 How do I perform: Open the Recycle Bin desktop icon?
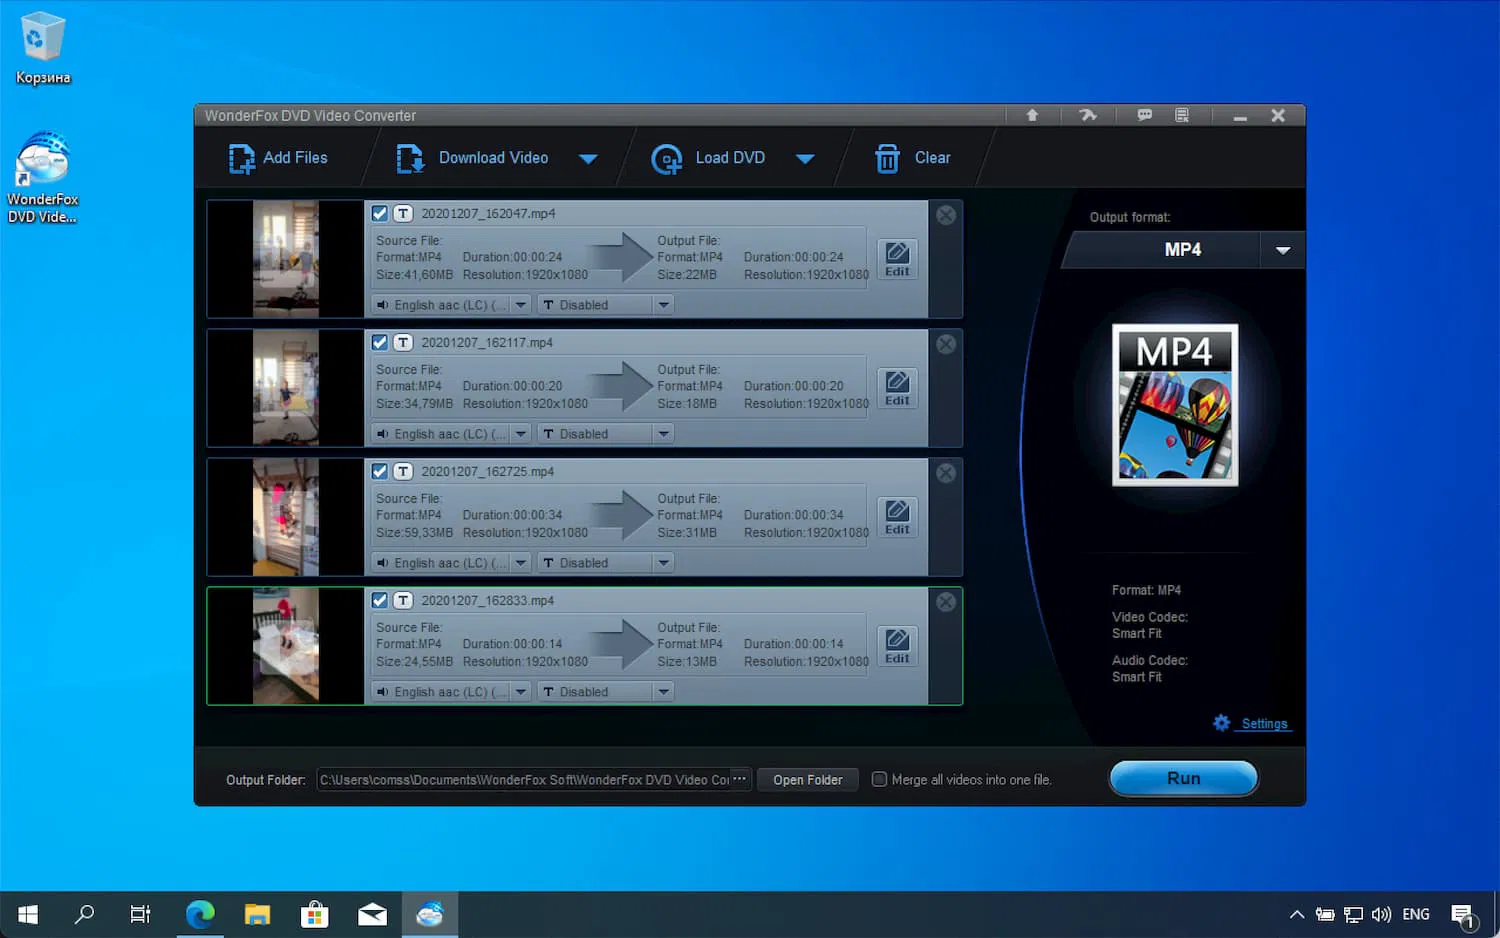(43, 48)
